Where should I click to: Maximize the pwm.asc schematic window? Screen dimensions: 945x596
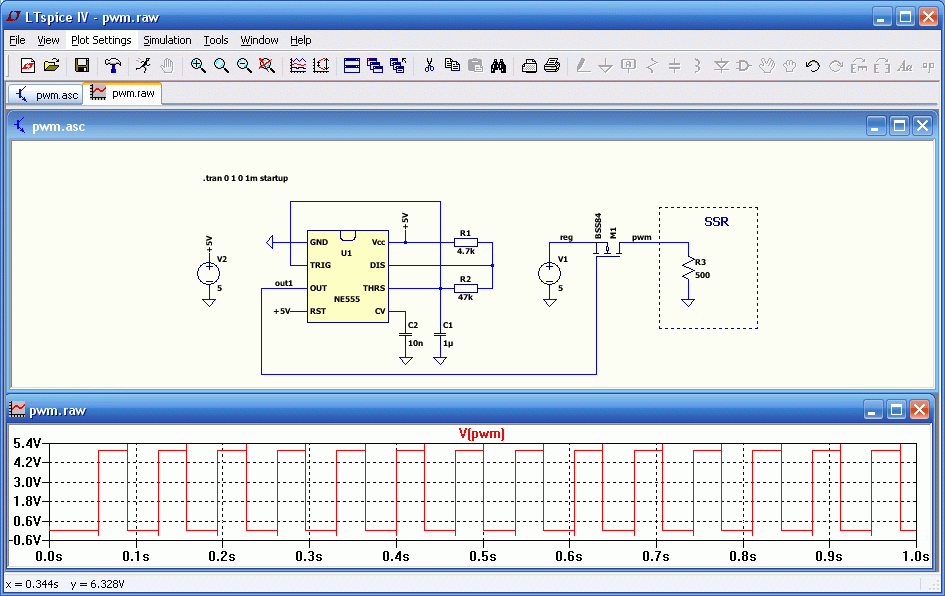899,126
